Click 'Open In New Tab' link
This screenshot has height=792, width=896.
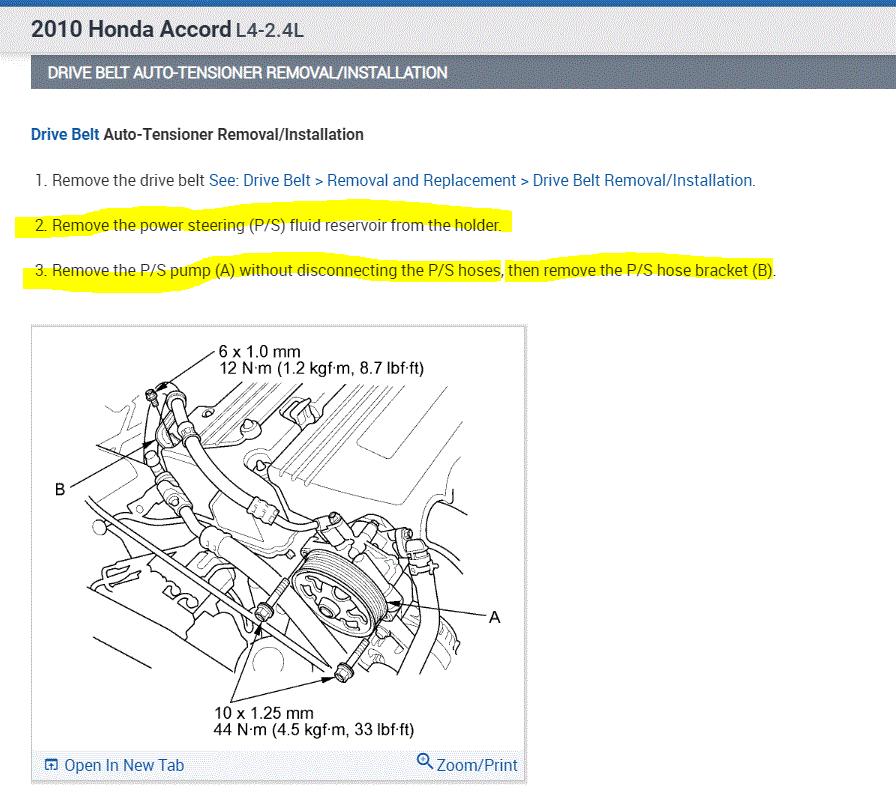point(124,765)
